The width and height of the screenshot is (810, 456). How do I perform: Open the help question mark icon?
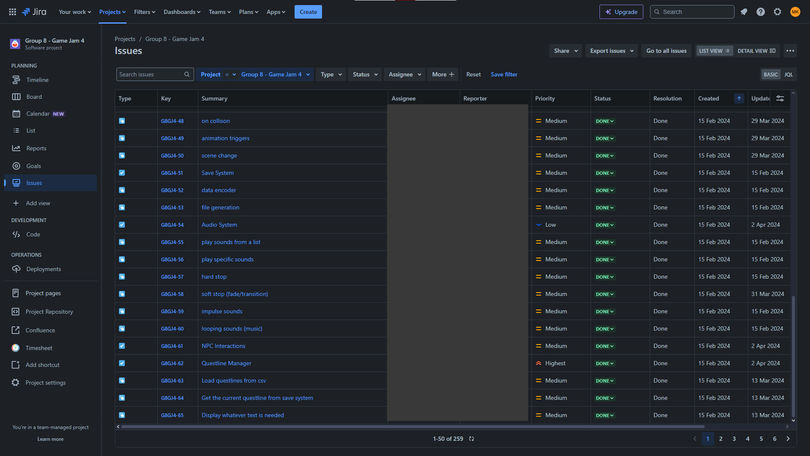760,11
